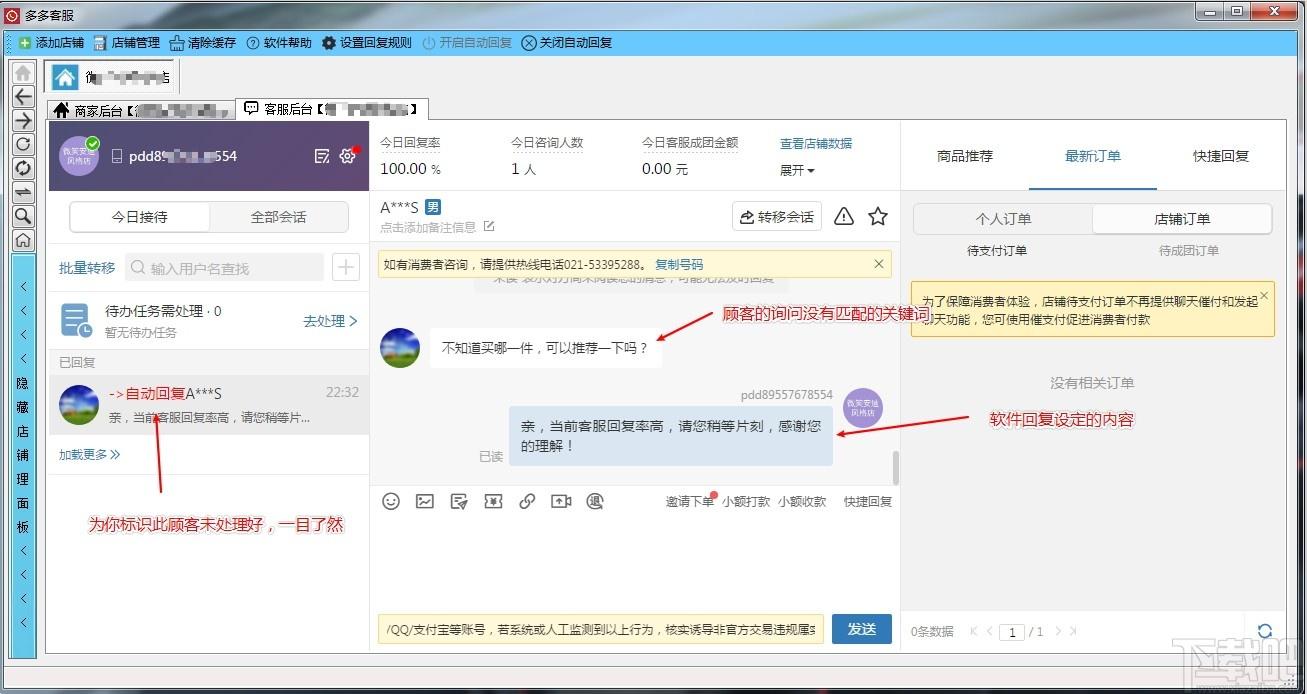Image resolution: width=1307 pixels, height=694 pixels.
Task: Click 清除缓存 to clear the cache
Action: click(202, 43)
